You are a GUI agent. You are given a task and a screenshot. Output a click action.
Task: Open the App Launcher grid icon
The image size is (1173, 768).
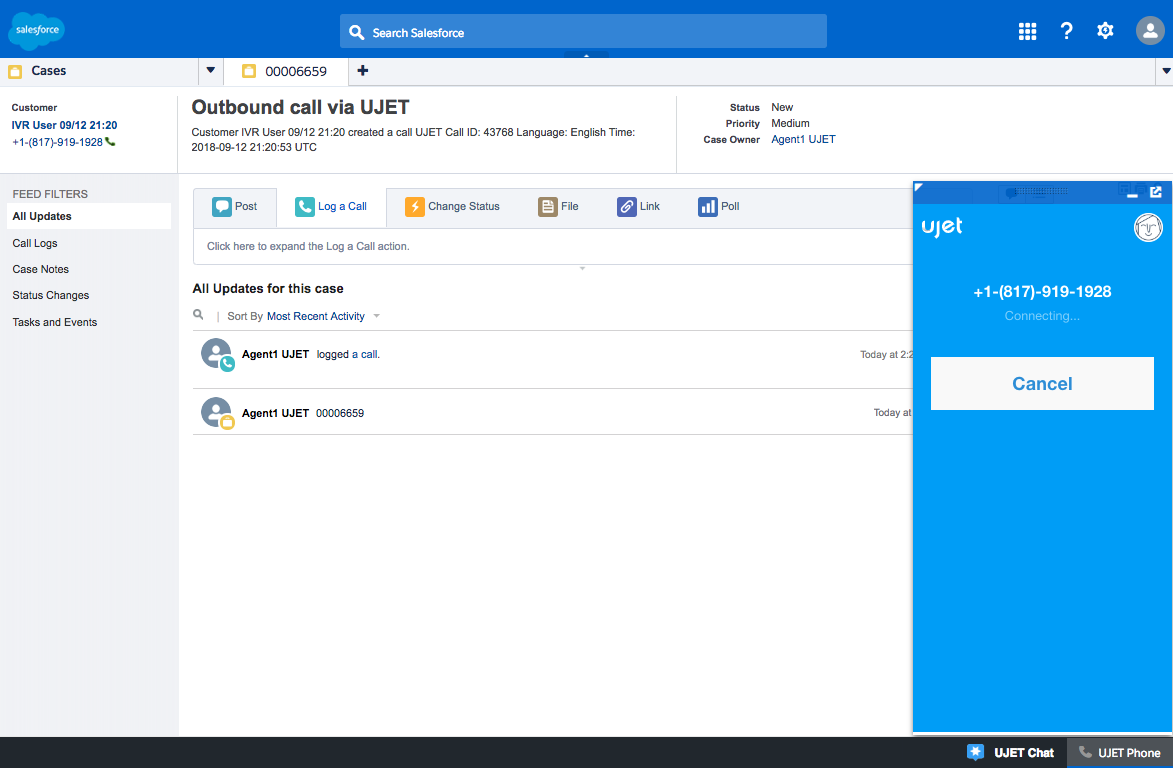(1027, 31)
